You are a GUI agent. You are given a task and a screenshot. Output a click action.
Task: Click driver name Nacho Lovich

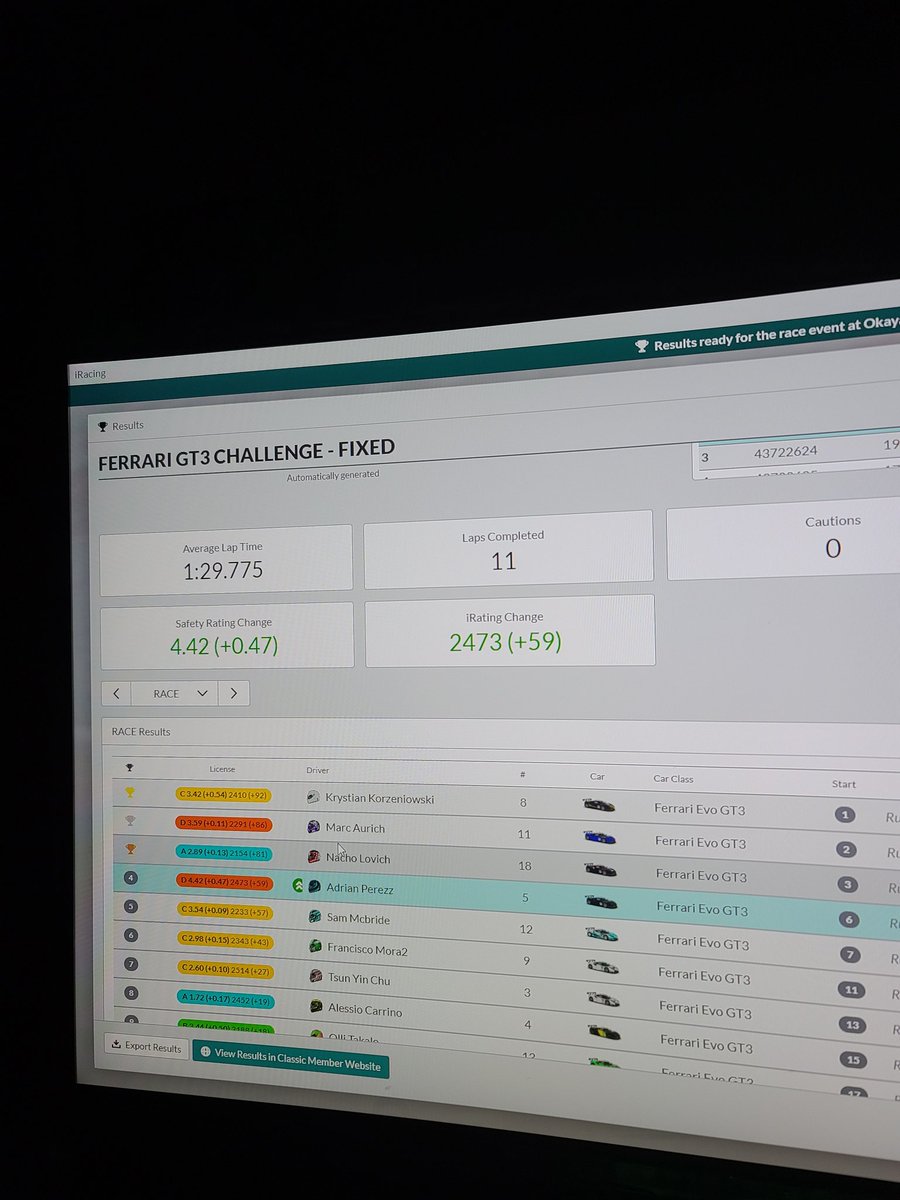(358, 858)
